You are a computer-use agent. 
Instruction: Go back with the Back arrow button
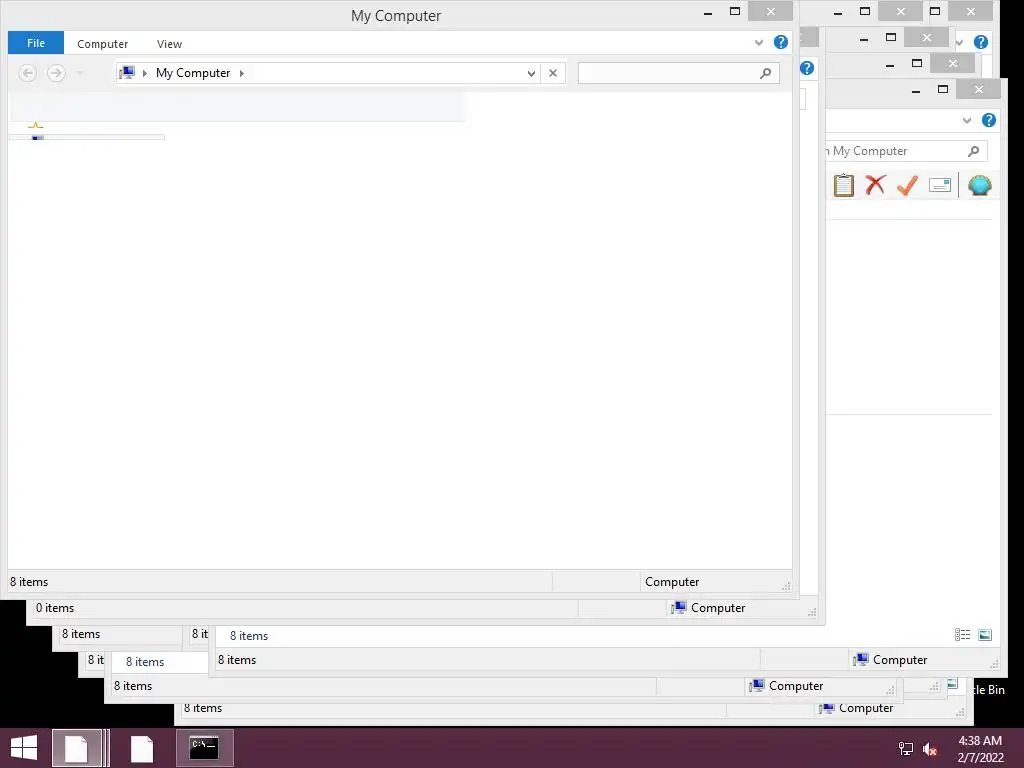point(27,72)
